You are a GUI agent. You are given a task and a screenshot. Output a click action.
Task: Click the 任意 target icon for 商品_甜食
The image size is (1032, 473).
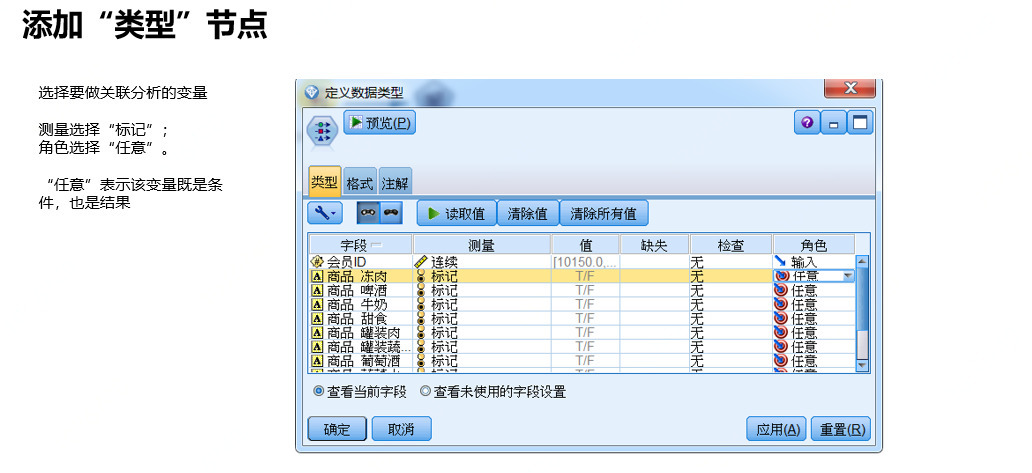(781, 318)
